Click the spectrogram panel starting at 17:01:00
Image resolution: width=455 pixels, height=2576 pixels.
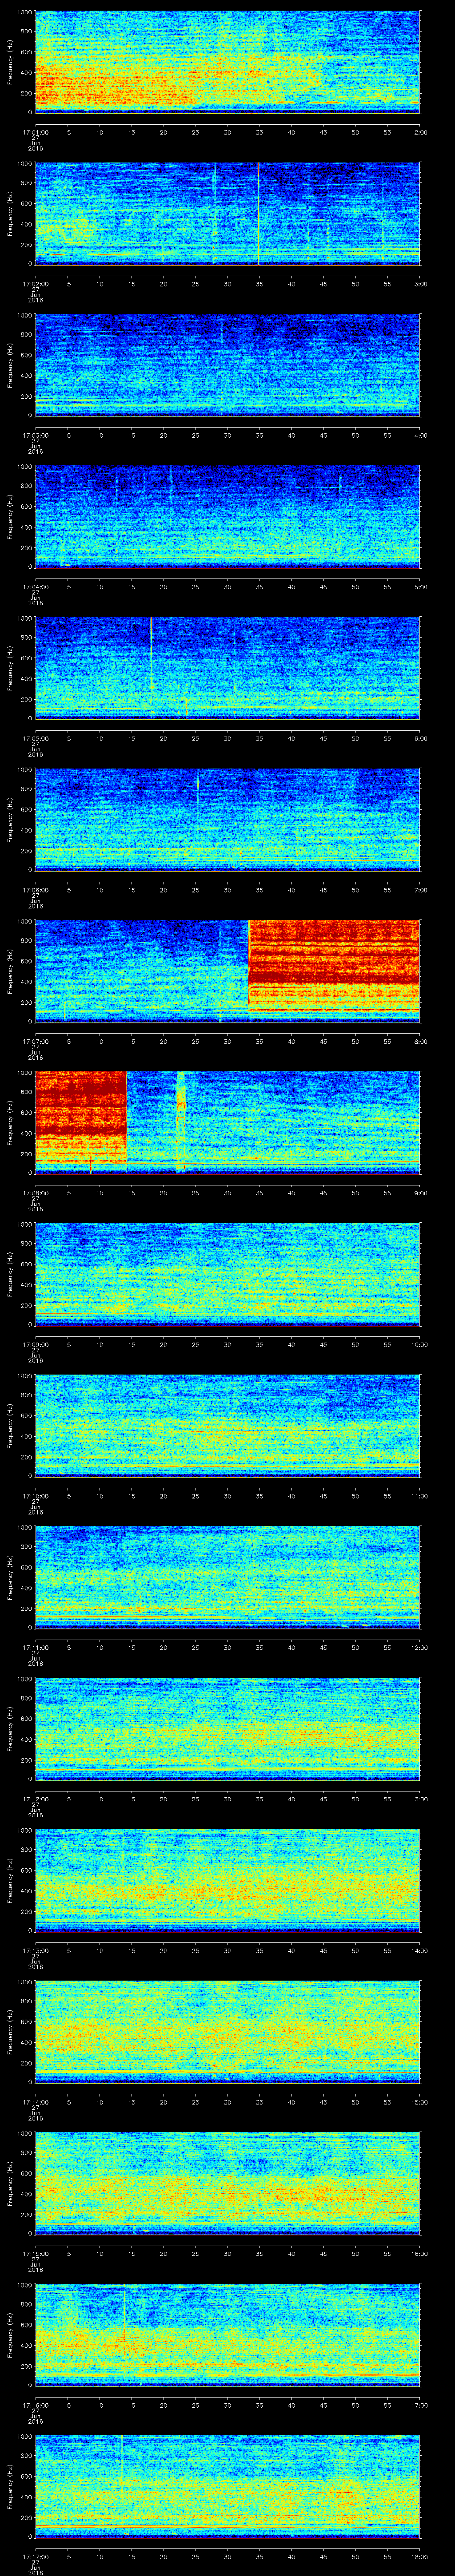(227, 62)
